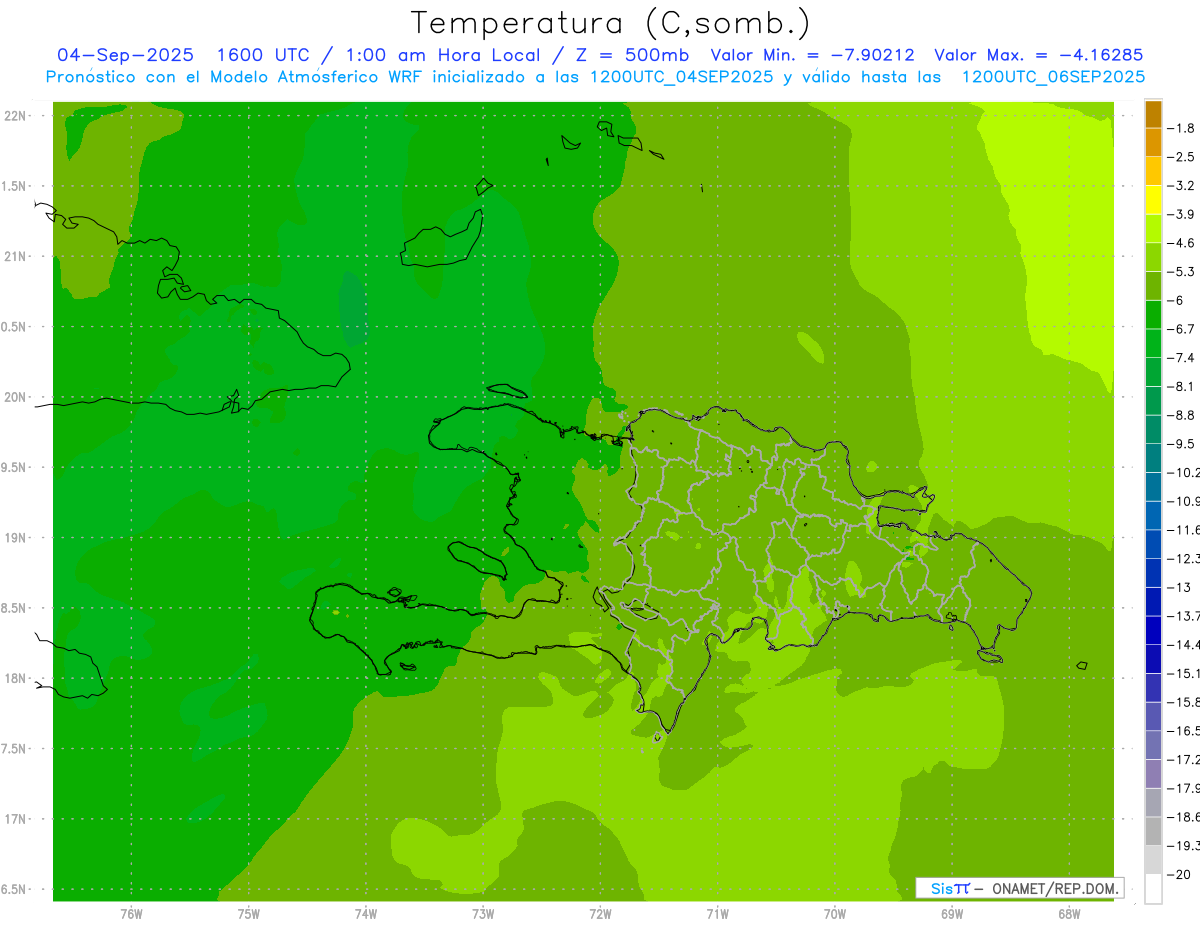Click the '-7.4' colorbar value
Viewport: 1200px width, 927px height.
(1182, 358)
